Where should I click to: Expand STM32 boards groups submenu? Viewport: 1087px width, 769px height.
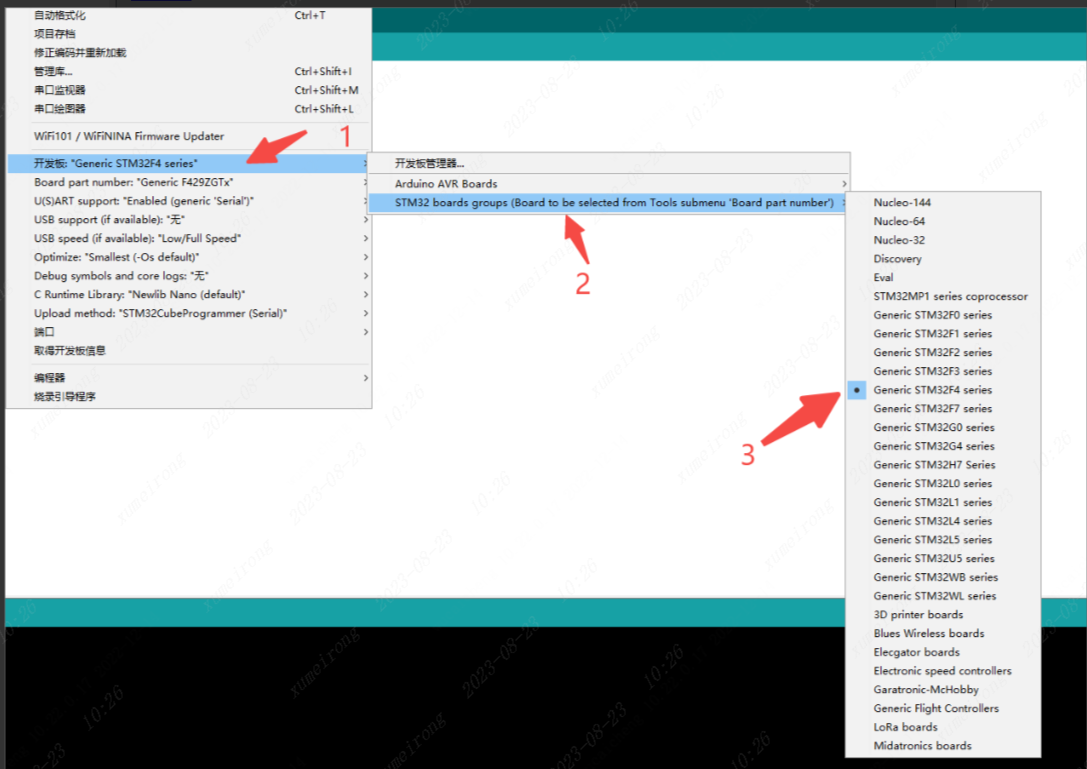coord(609,202)
